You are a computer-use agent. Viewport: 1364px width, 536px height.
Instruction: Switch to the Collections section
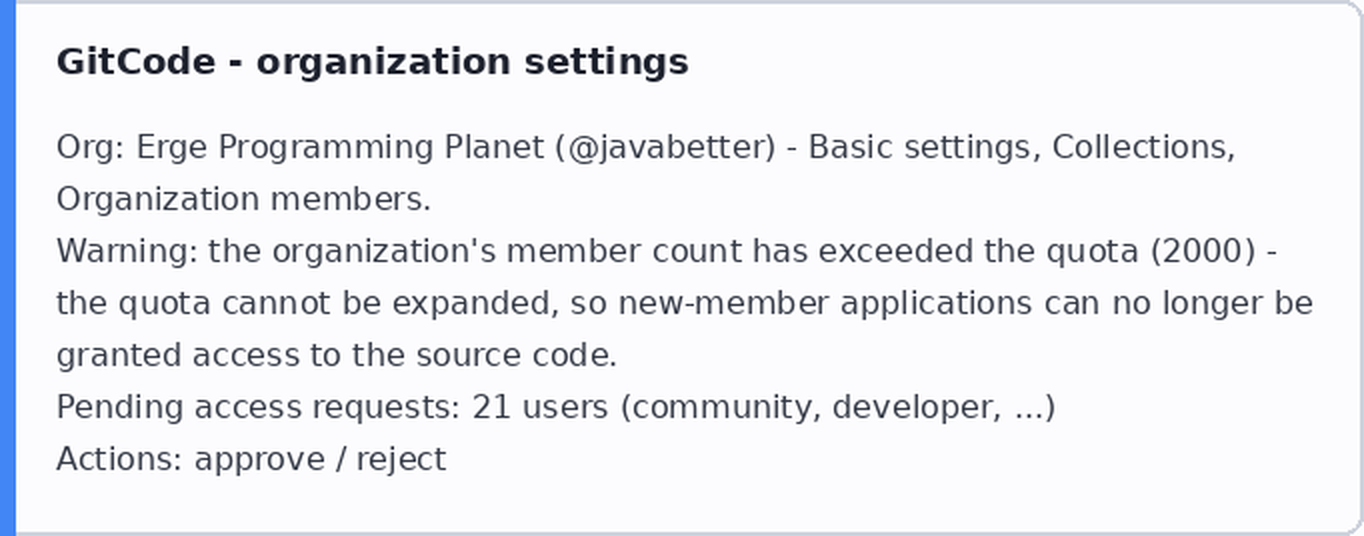[x=1143, y=148]
